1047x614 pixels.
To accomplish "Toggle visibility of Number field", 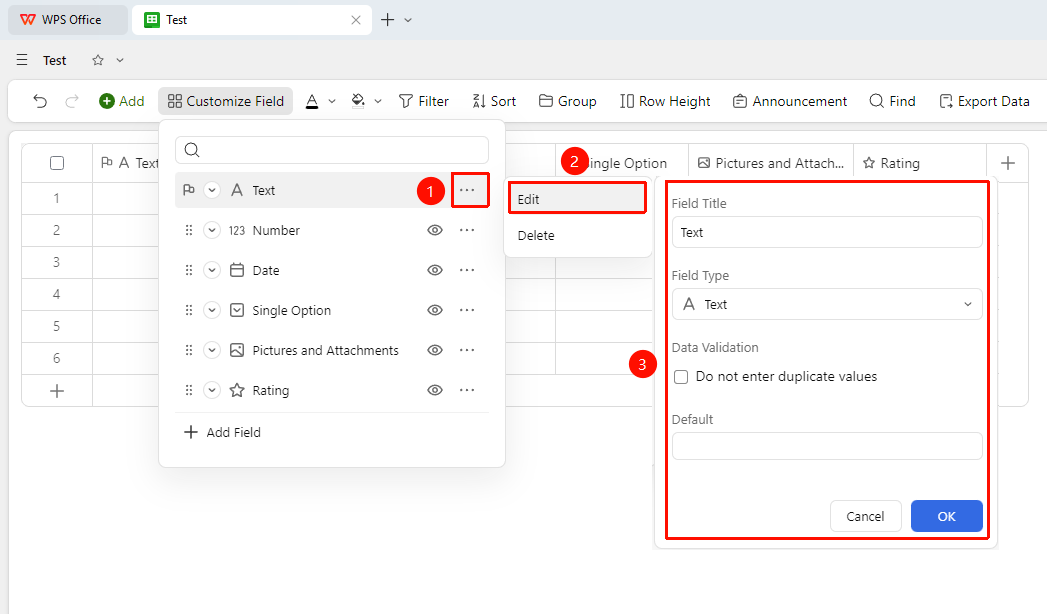I will coord(435,230).
